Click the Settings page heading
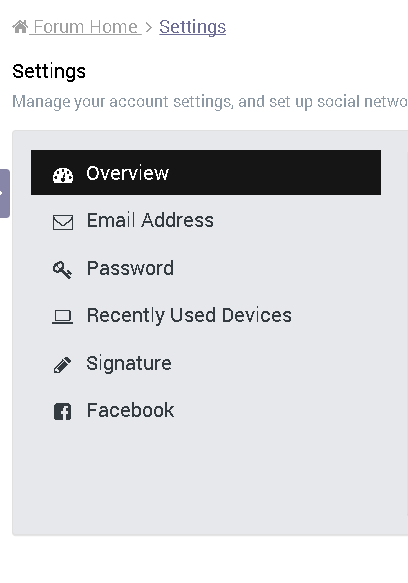The width and height of the screenshot is (408, 583). (49, 71)
